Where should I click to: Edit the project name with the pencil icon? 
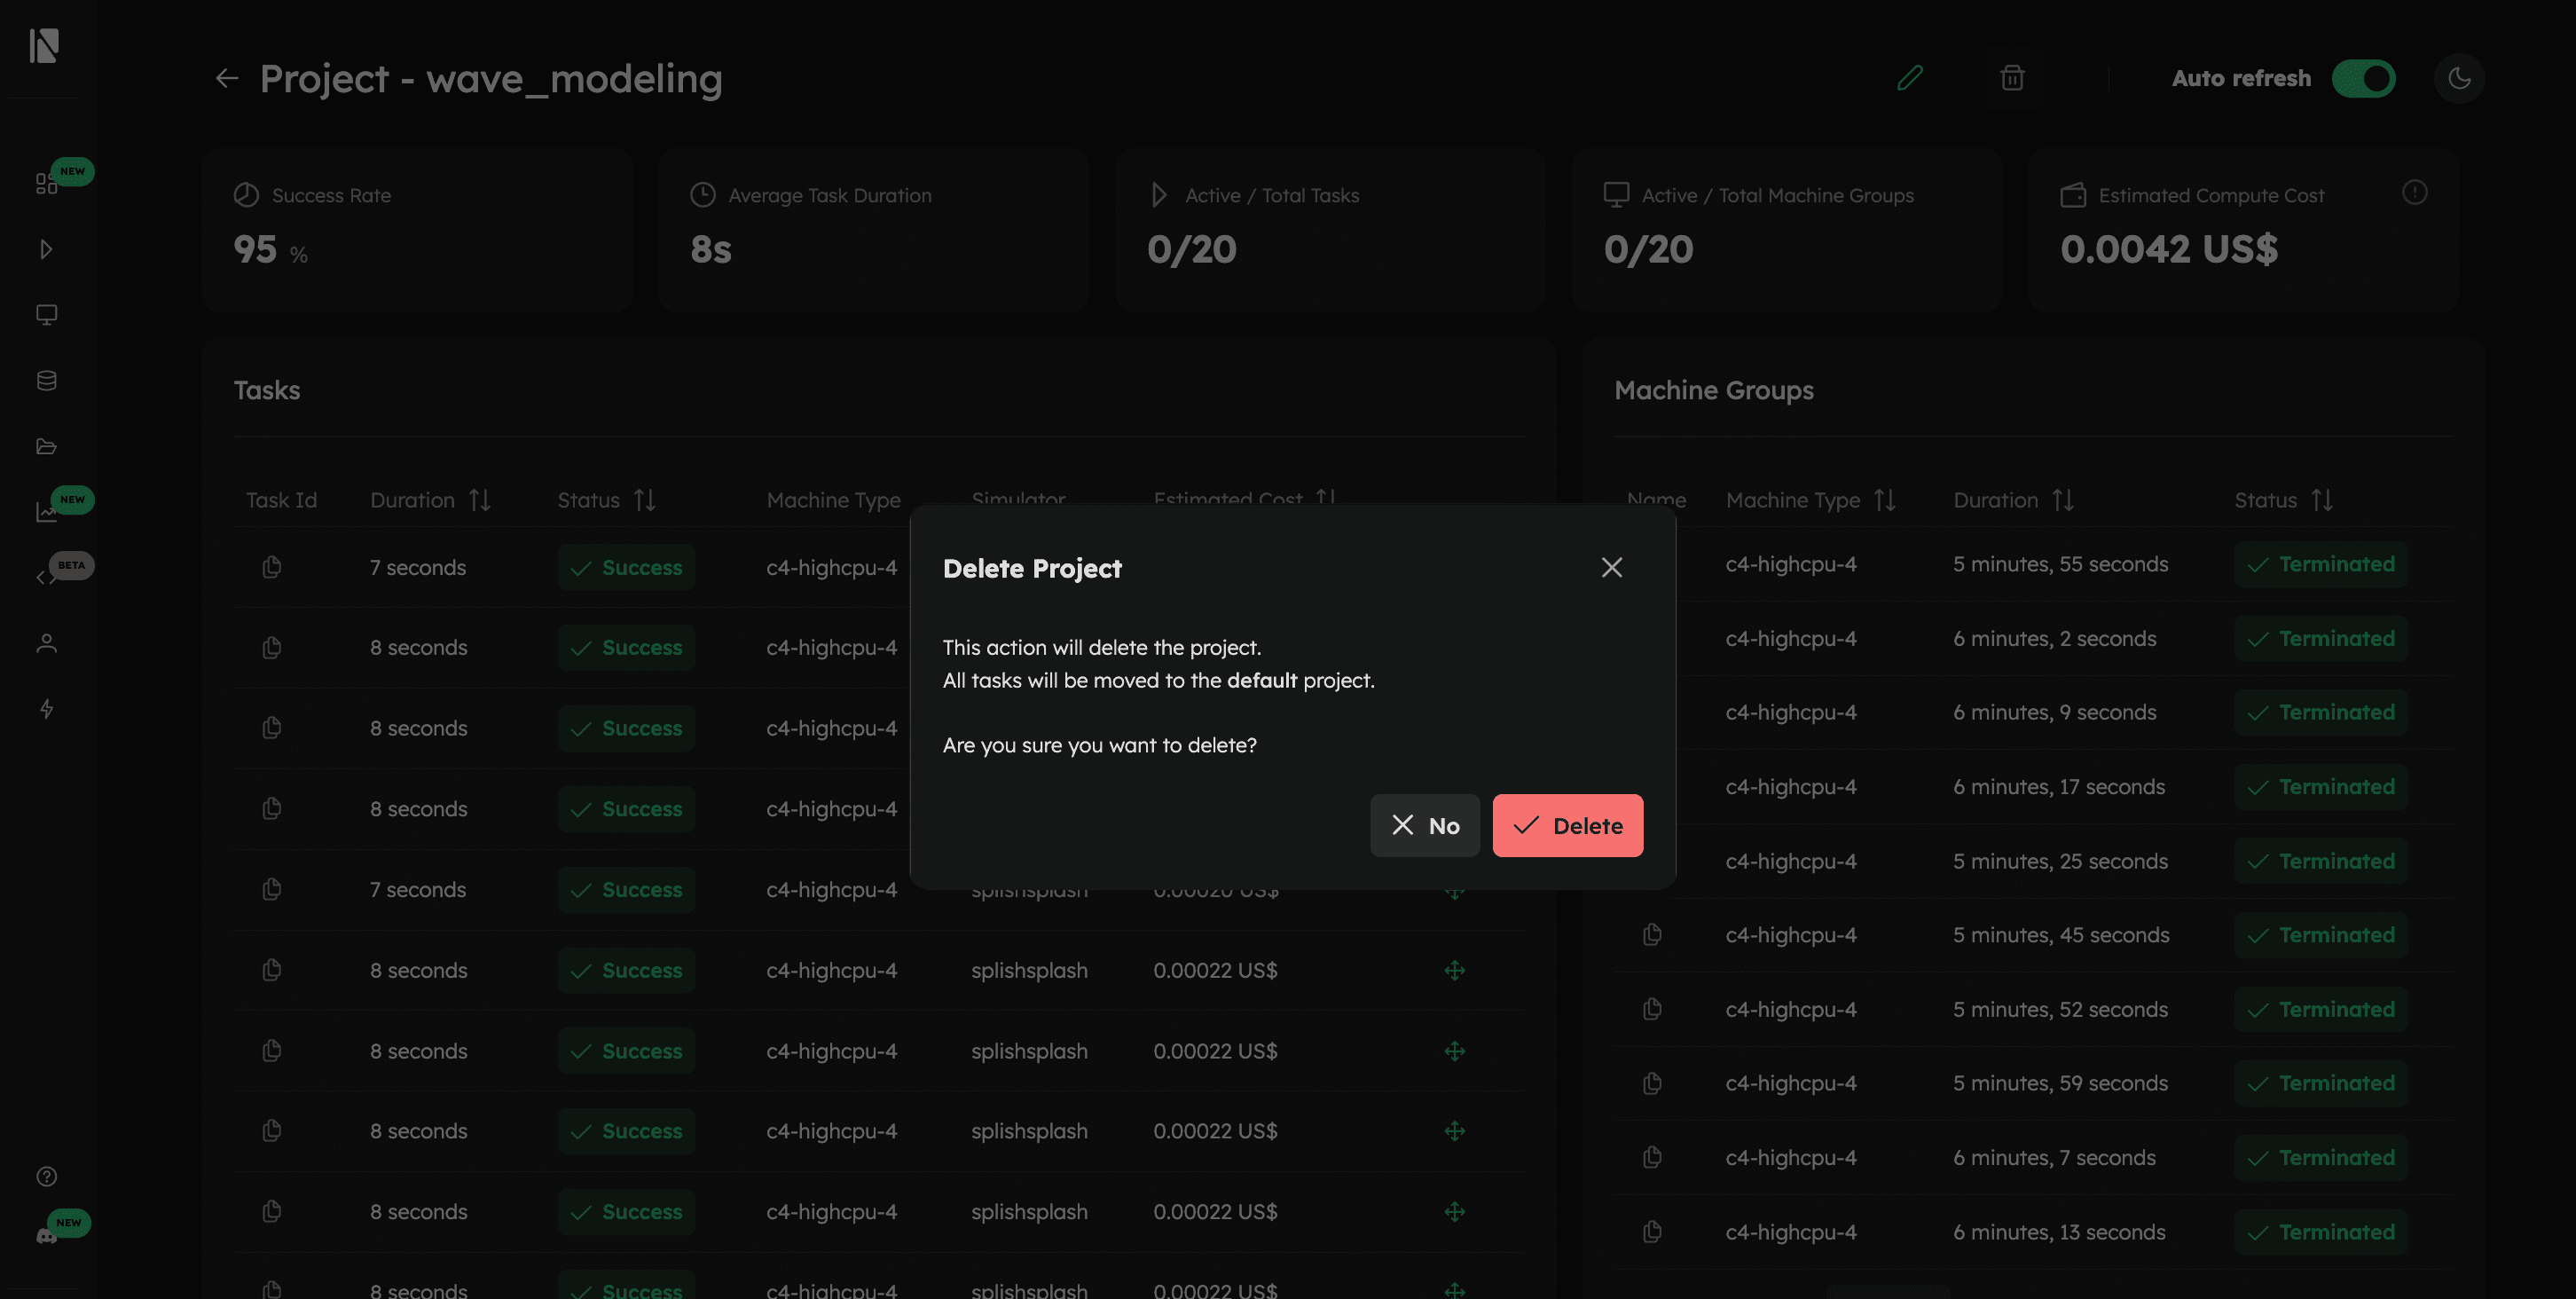1911,77
